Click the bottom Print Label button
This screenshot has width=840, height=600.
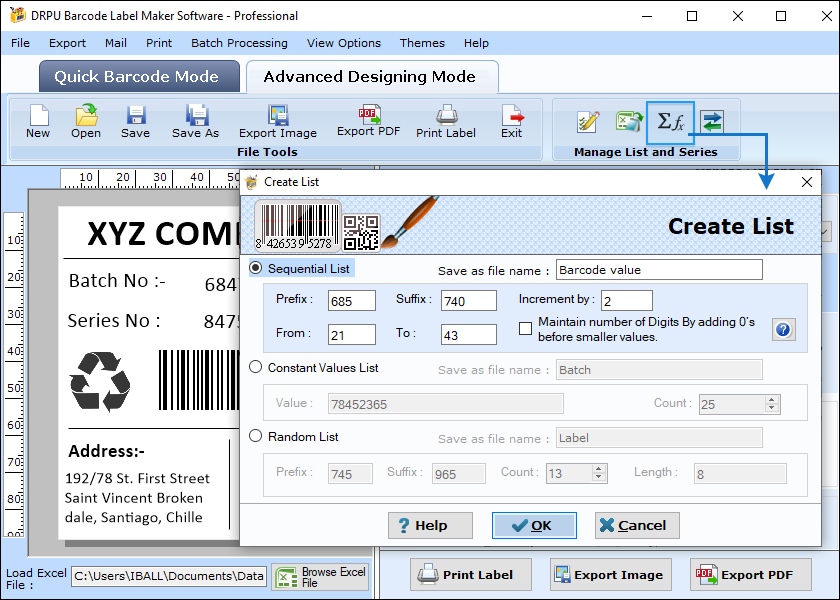pos(471,575)
